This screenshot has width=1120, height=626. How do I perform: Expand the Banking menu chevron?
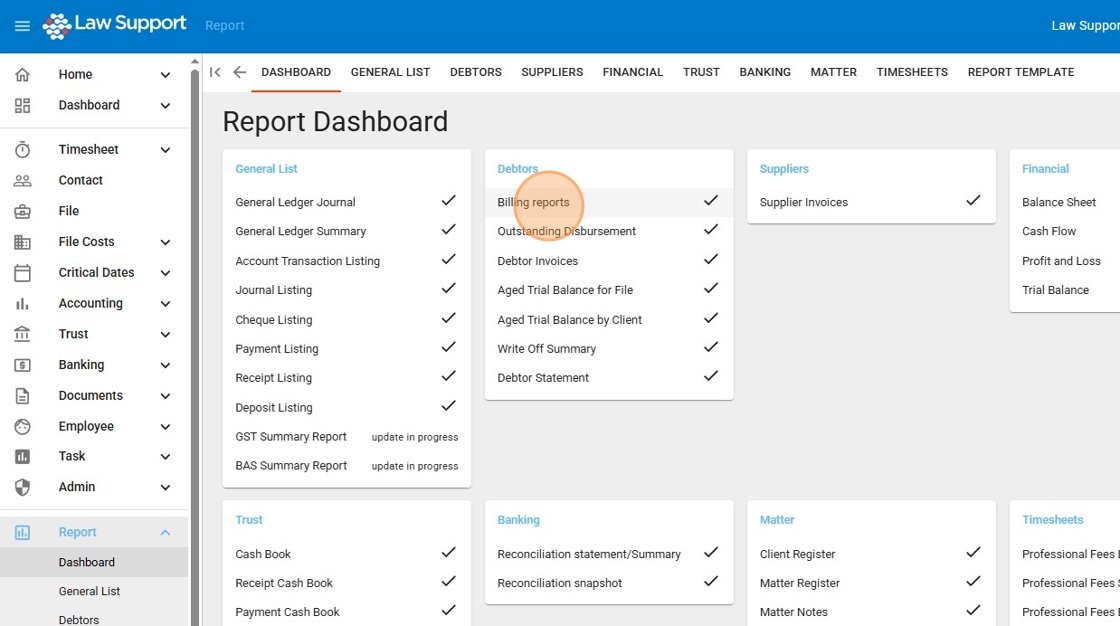(x=165, y=365)
